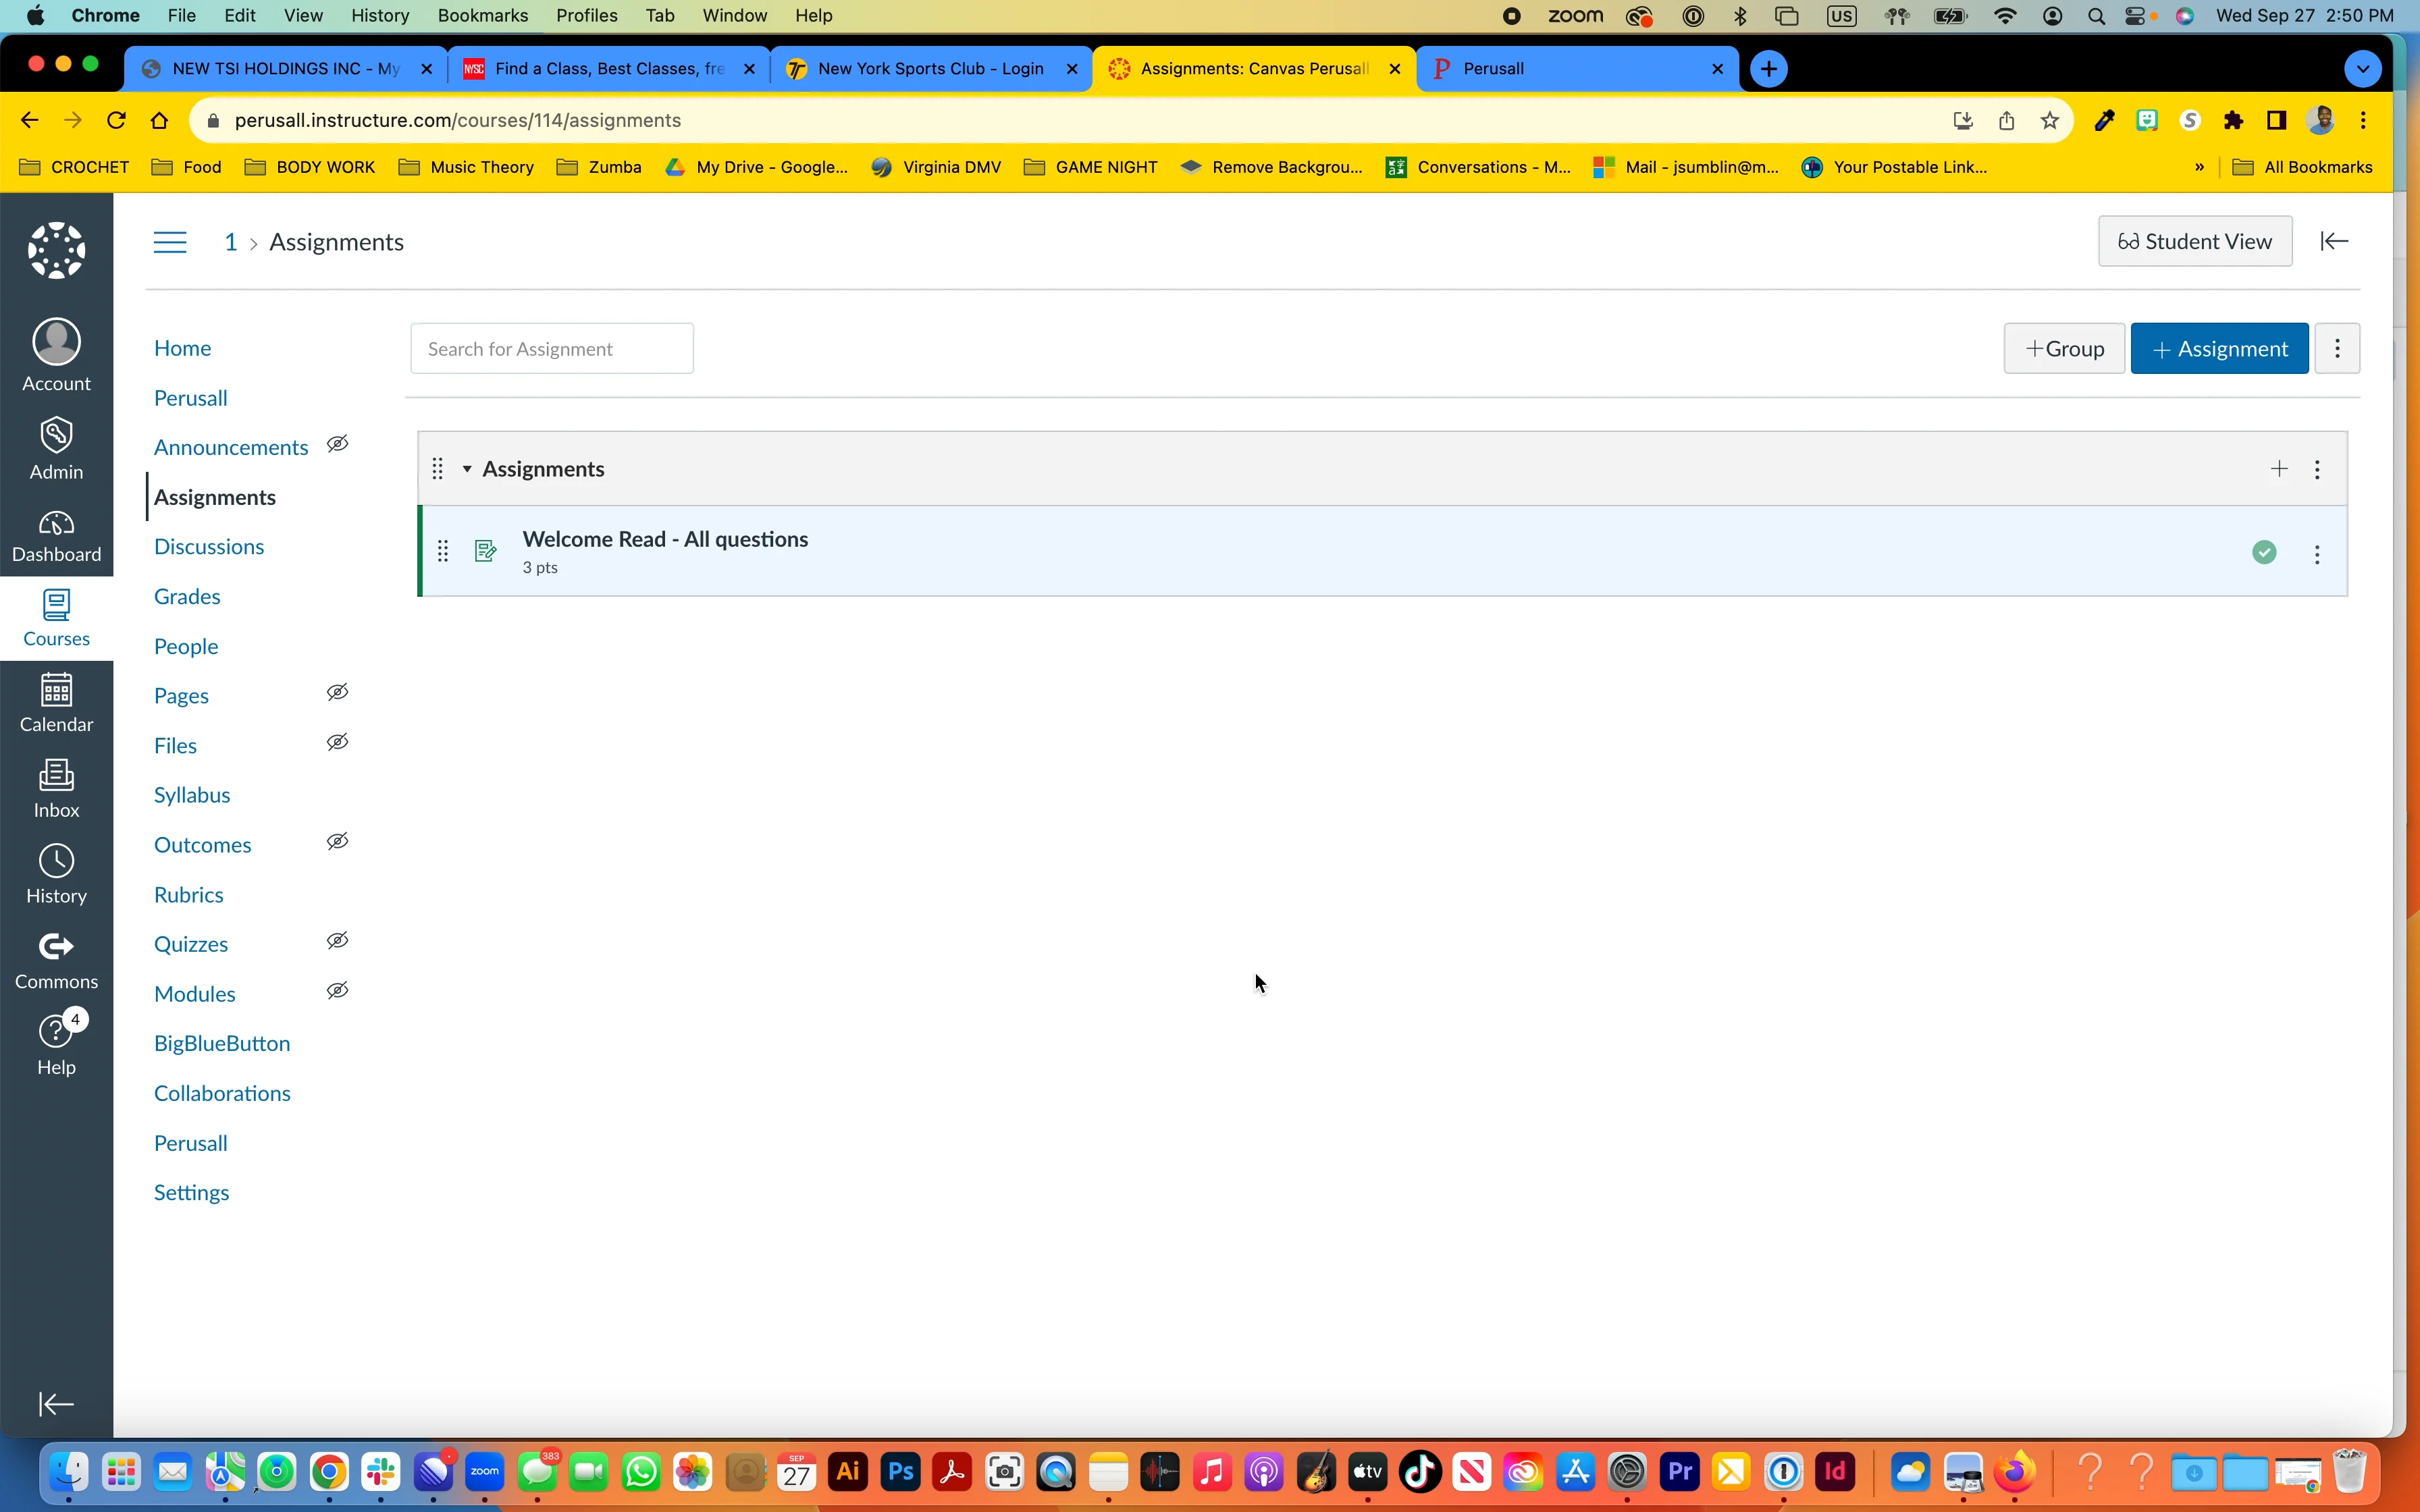
Task: Click the hidden-eye icon beside Files
Action: tap(338, 742)
